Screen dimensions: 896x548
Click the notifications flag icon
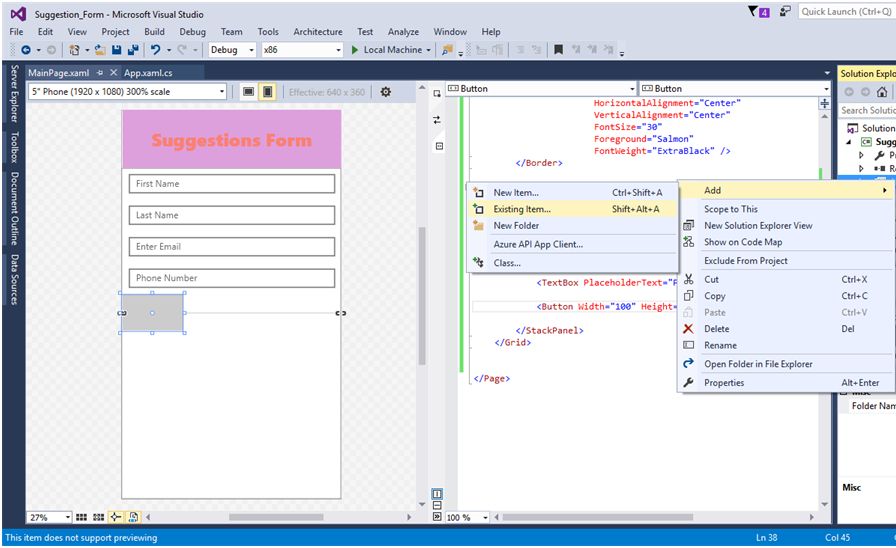pyautogui.click(x=755, y=12)
